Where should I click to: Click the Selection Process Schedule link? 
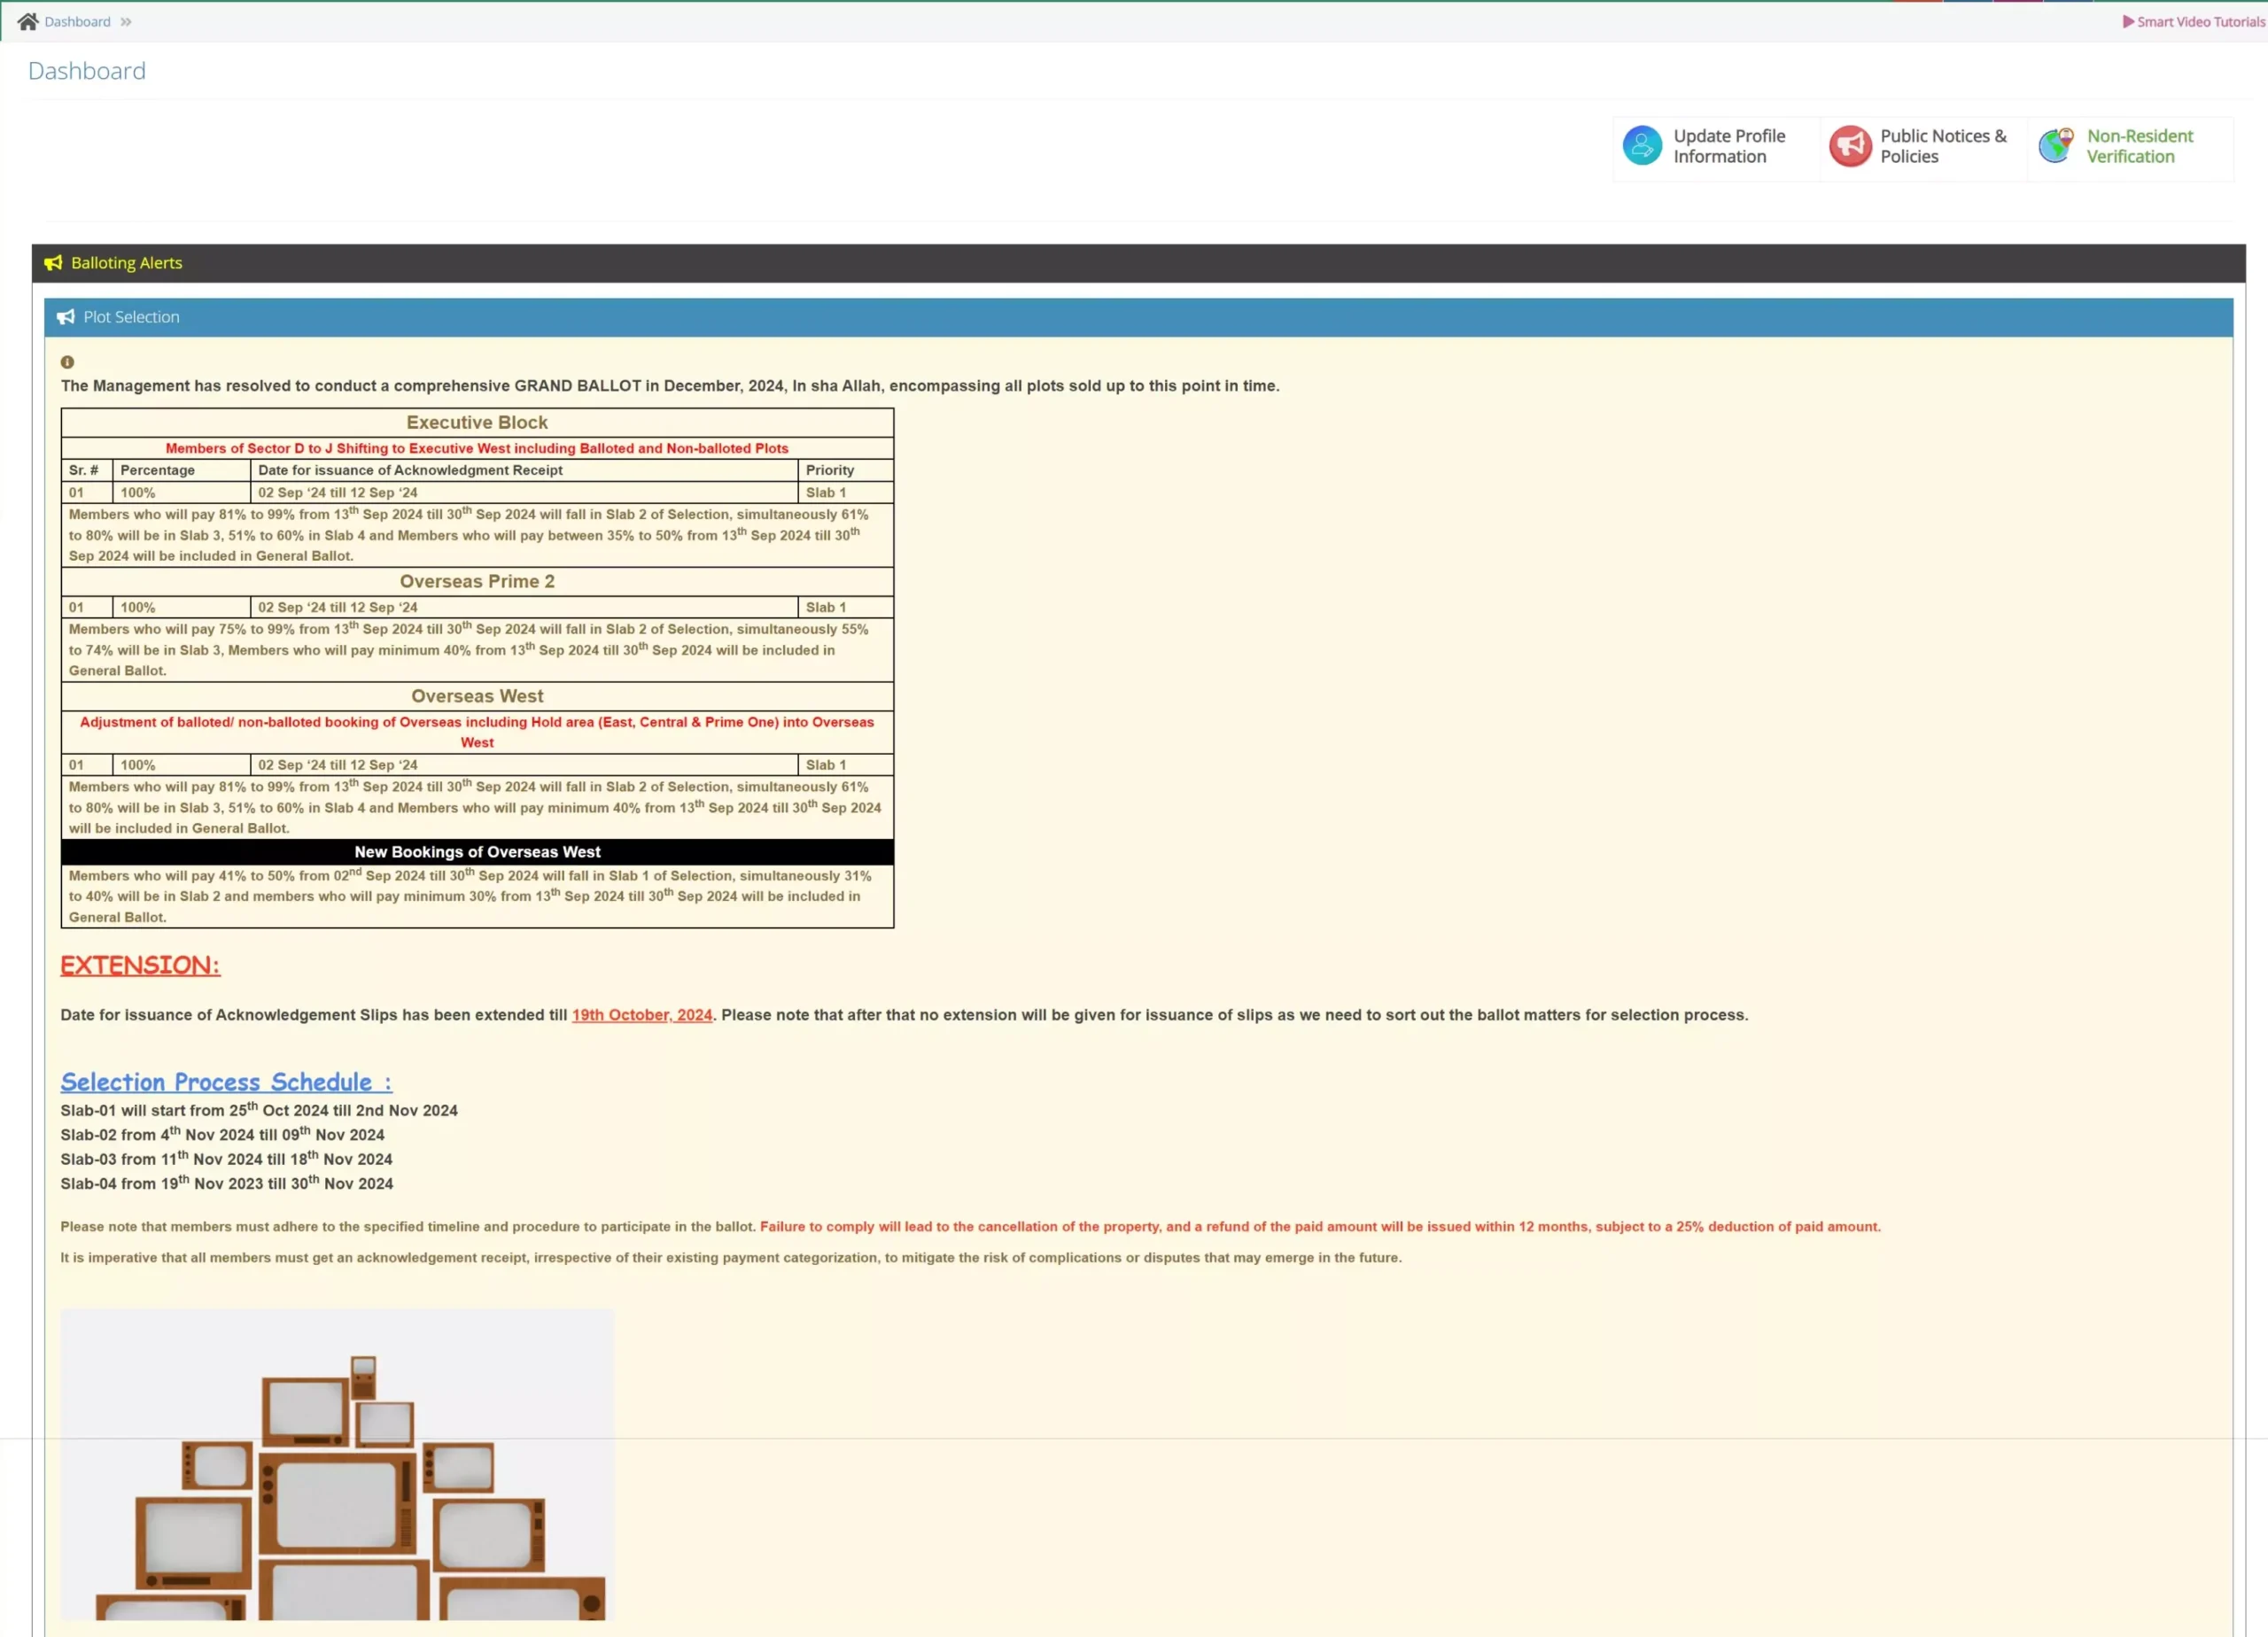pyautogui.click(x=225, y=1081)
